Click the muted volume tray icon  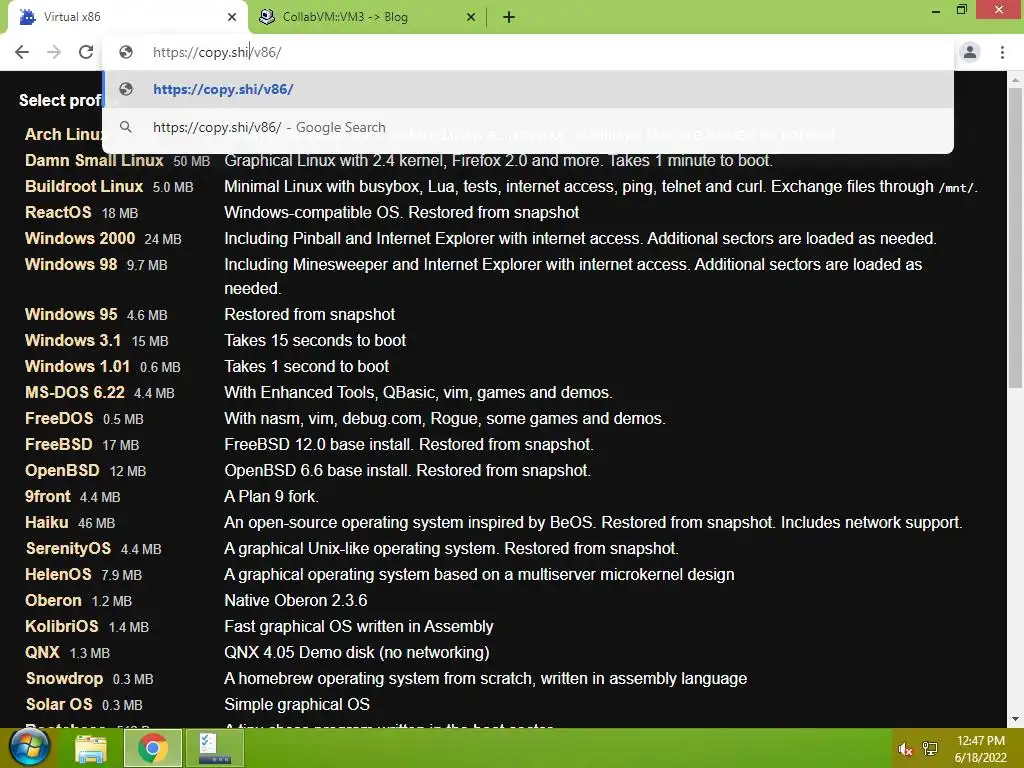click(904, 749)
